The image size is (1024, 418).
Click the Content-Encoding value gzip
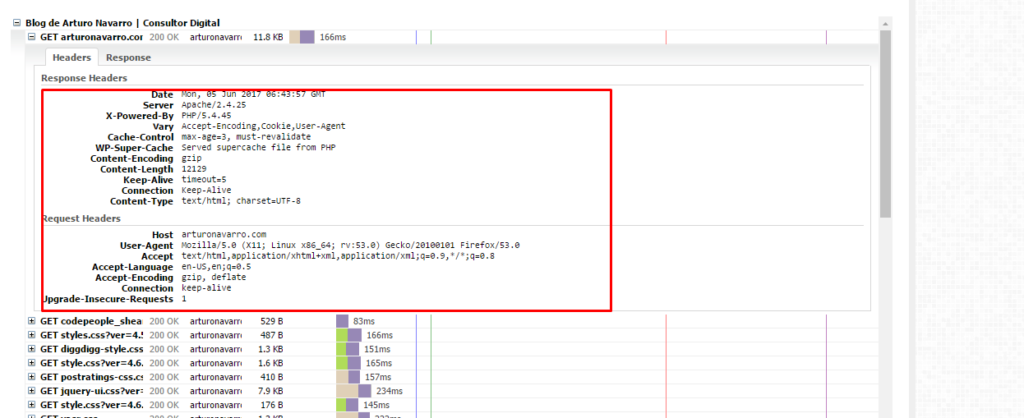point(191,159)
